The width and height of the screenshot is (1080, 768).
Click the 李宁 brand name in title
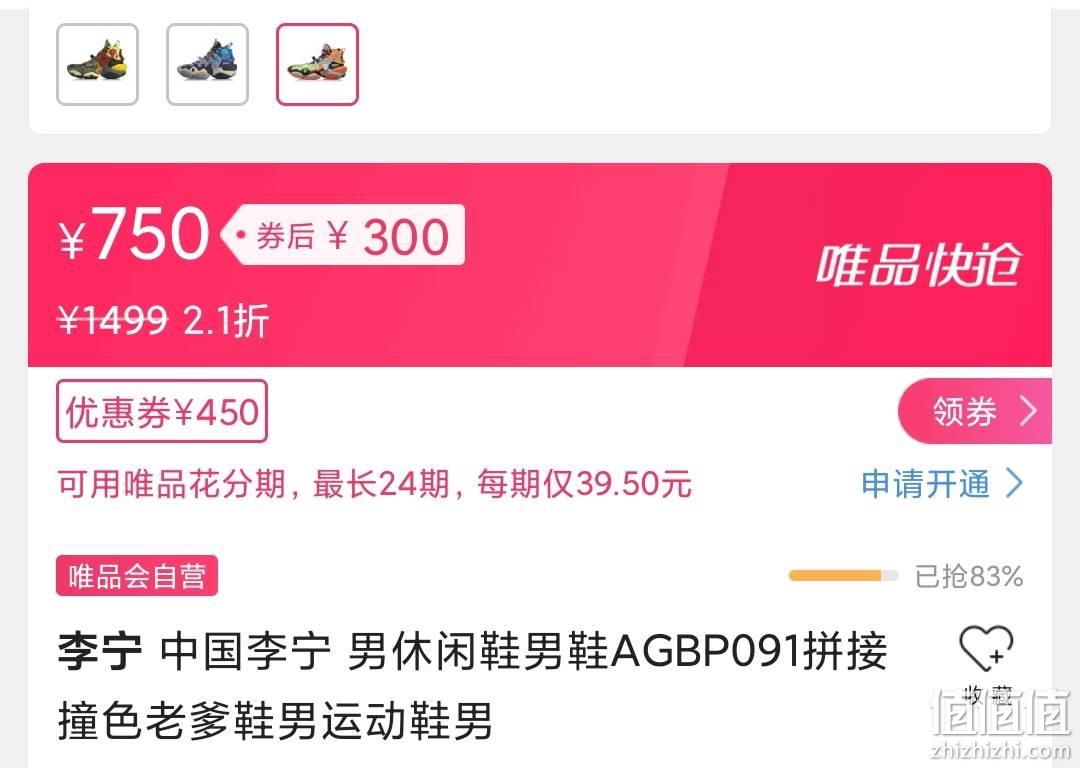(x=100, y=651)
